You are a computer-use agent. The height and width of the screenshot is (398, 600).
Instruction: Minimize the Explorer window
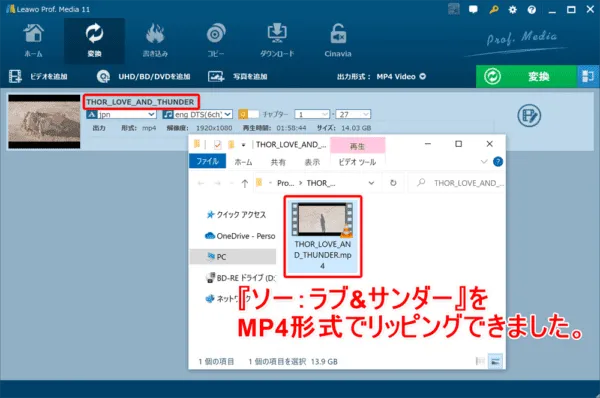coord(428,144)
